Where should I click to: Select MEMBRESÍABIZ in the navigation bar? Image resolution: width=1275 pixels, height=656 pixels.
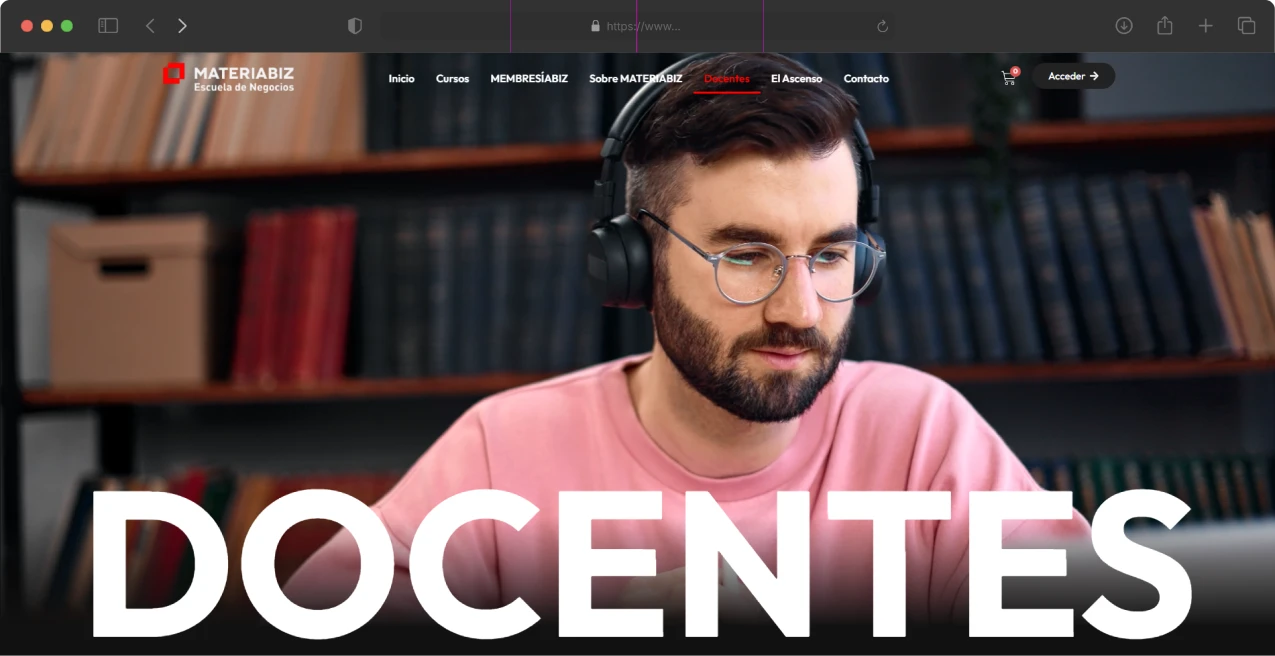click(x=529, y=79)
